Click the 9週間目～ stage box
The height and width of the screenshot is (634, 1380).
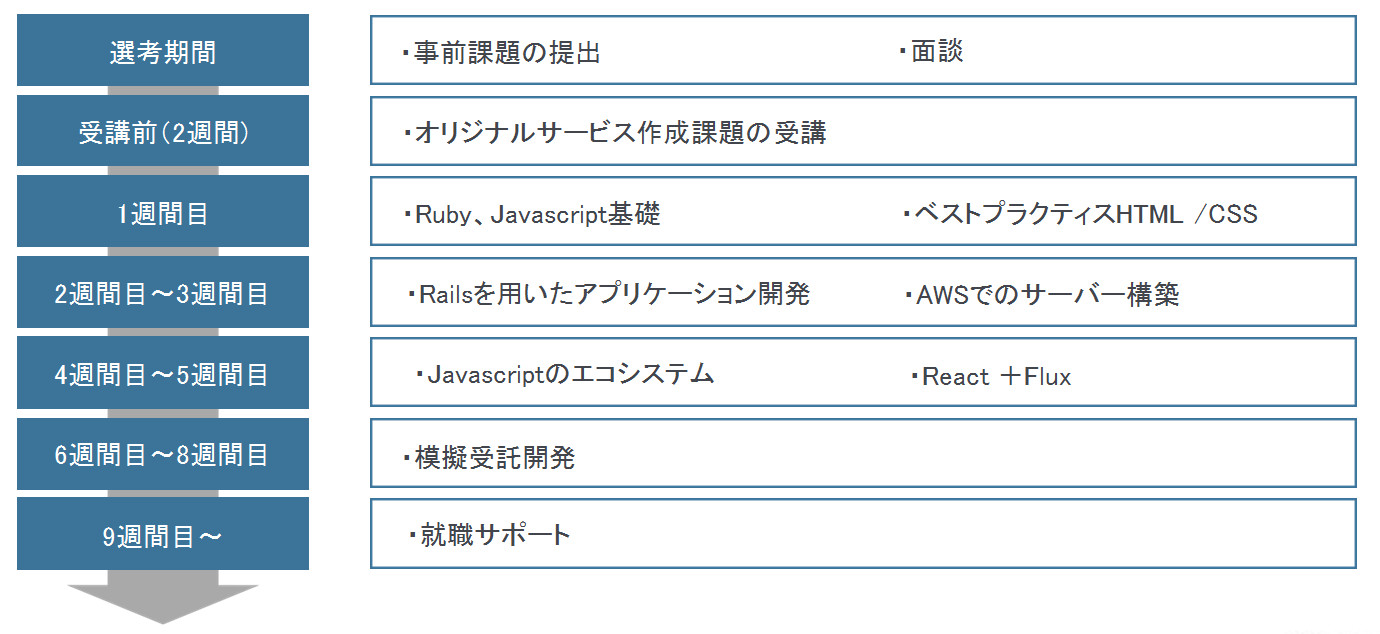pyautogui.click(x=163, y=535)
